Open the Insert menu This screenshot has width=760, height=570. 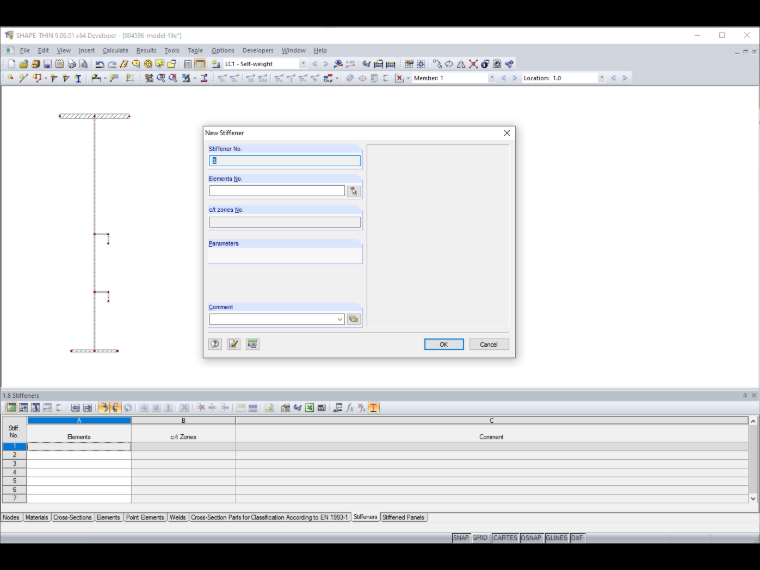[x=87, y=50]
